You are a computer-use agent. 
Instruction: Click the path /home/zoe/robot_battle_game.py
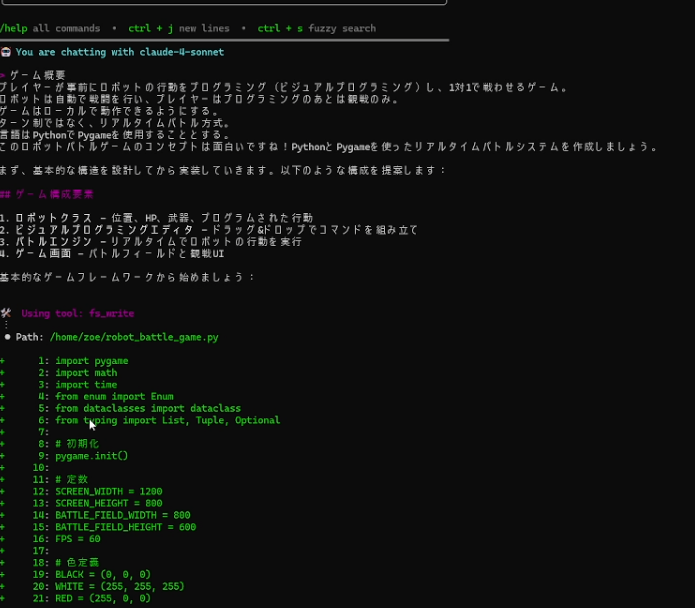(x=134, y=337)
